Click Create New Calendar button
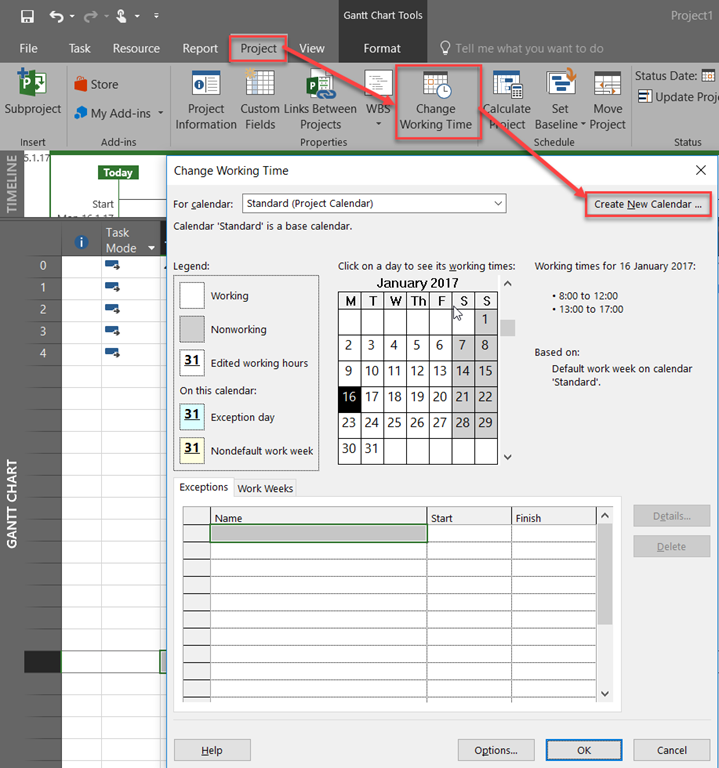Screen dimensions: 719x768 point(647,204)
